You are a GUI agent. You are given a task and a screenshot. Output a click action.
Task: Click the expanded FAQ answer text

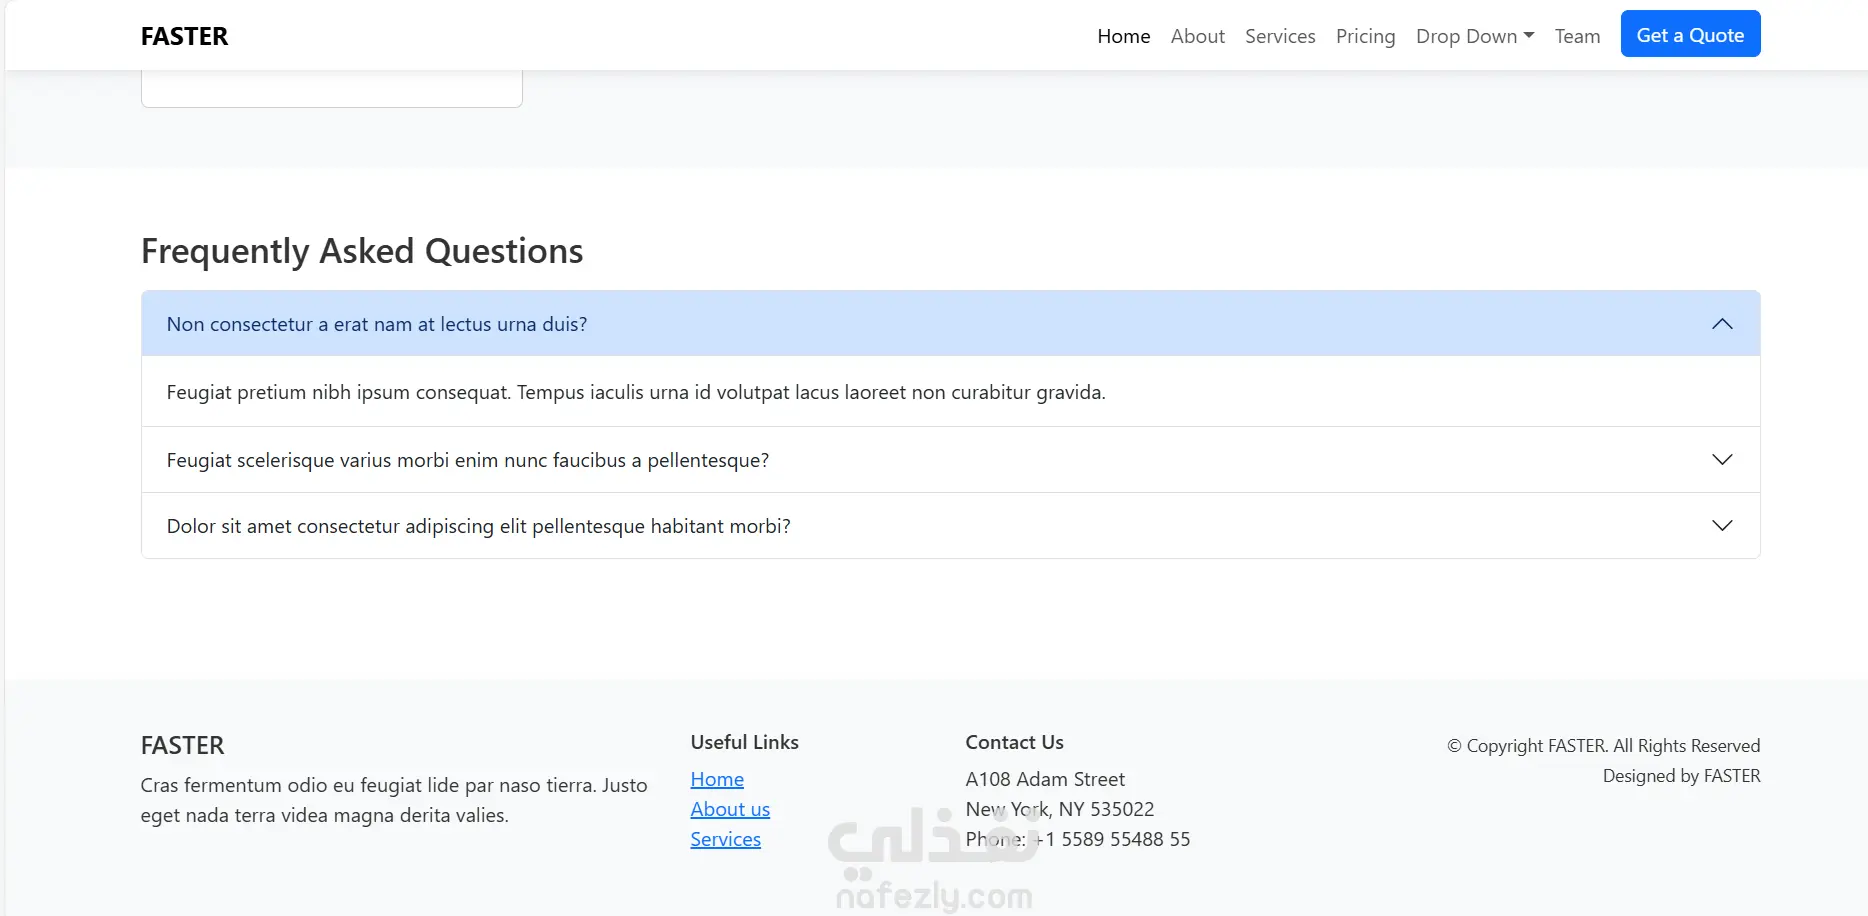tap(636, 392)
